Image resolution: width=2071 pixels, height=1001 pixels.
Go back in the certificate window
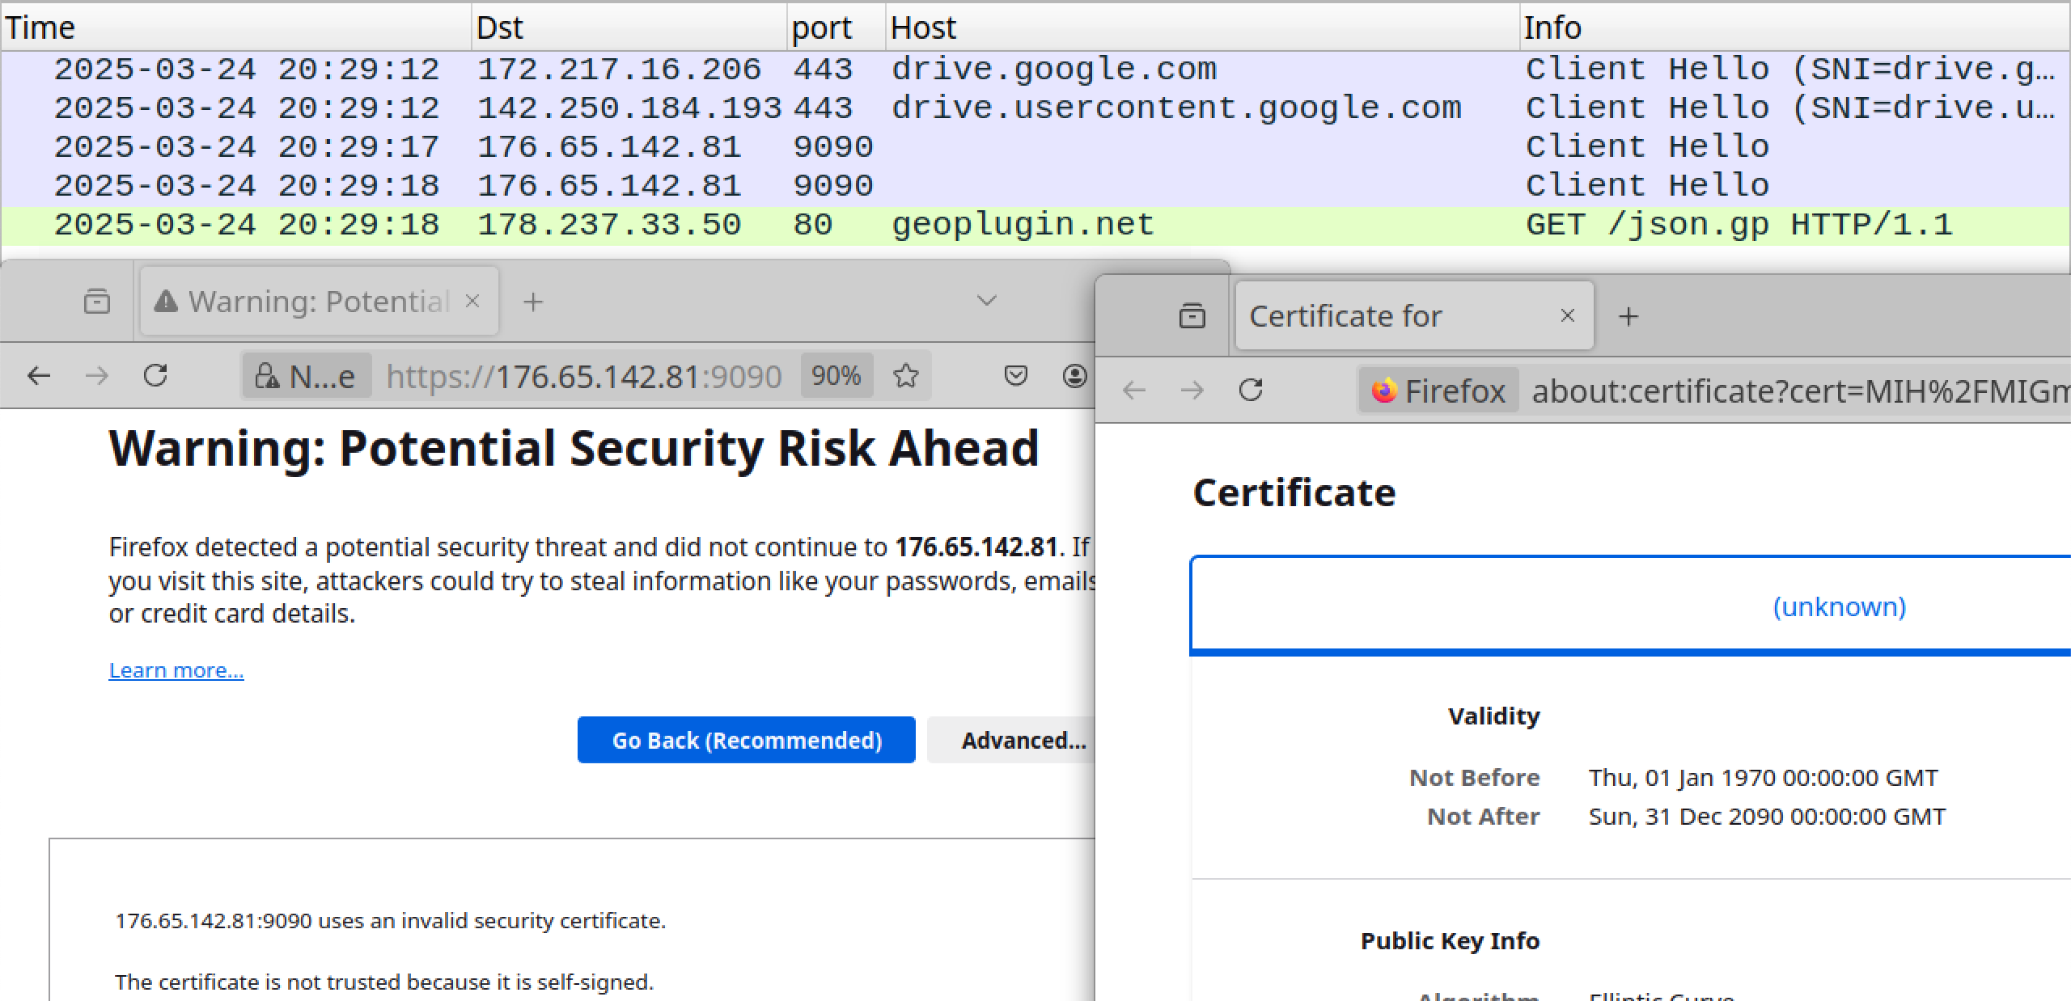[x=1134, y=390]
